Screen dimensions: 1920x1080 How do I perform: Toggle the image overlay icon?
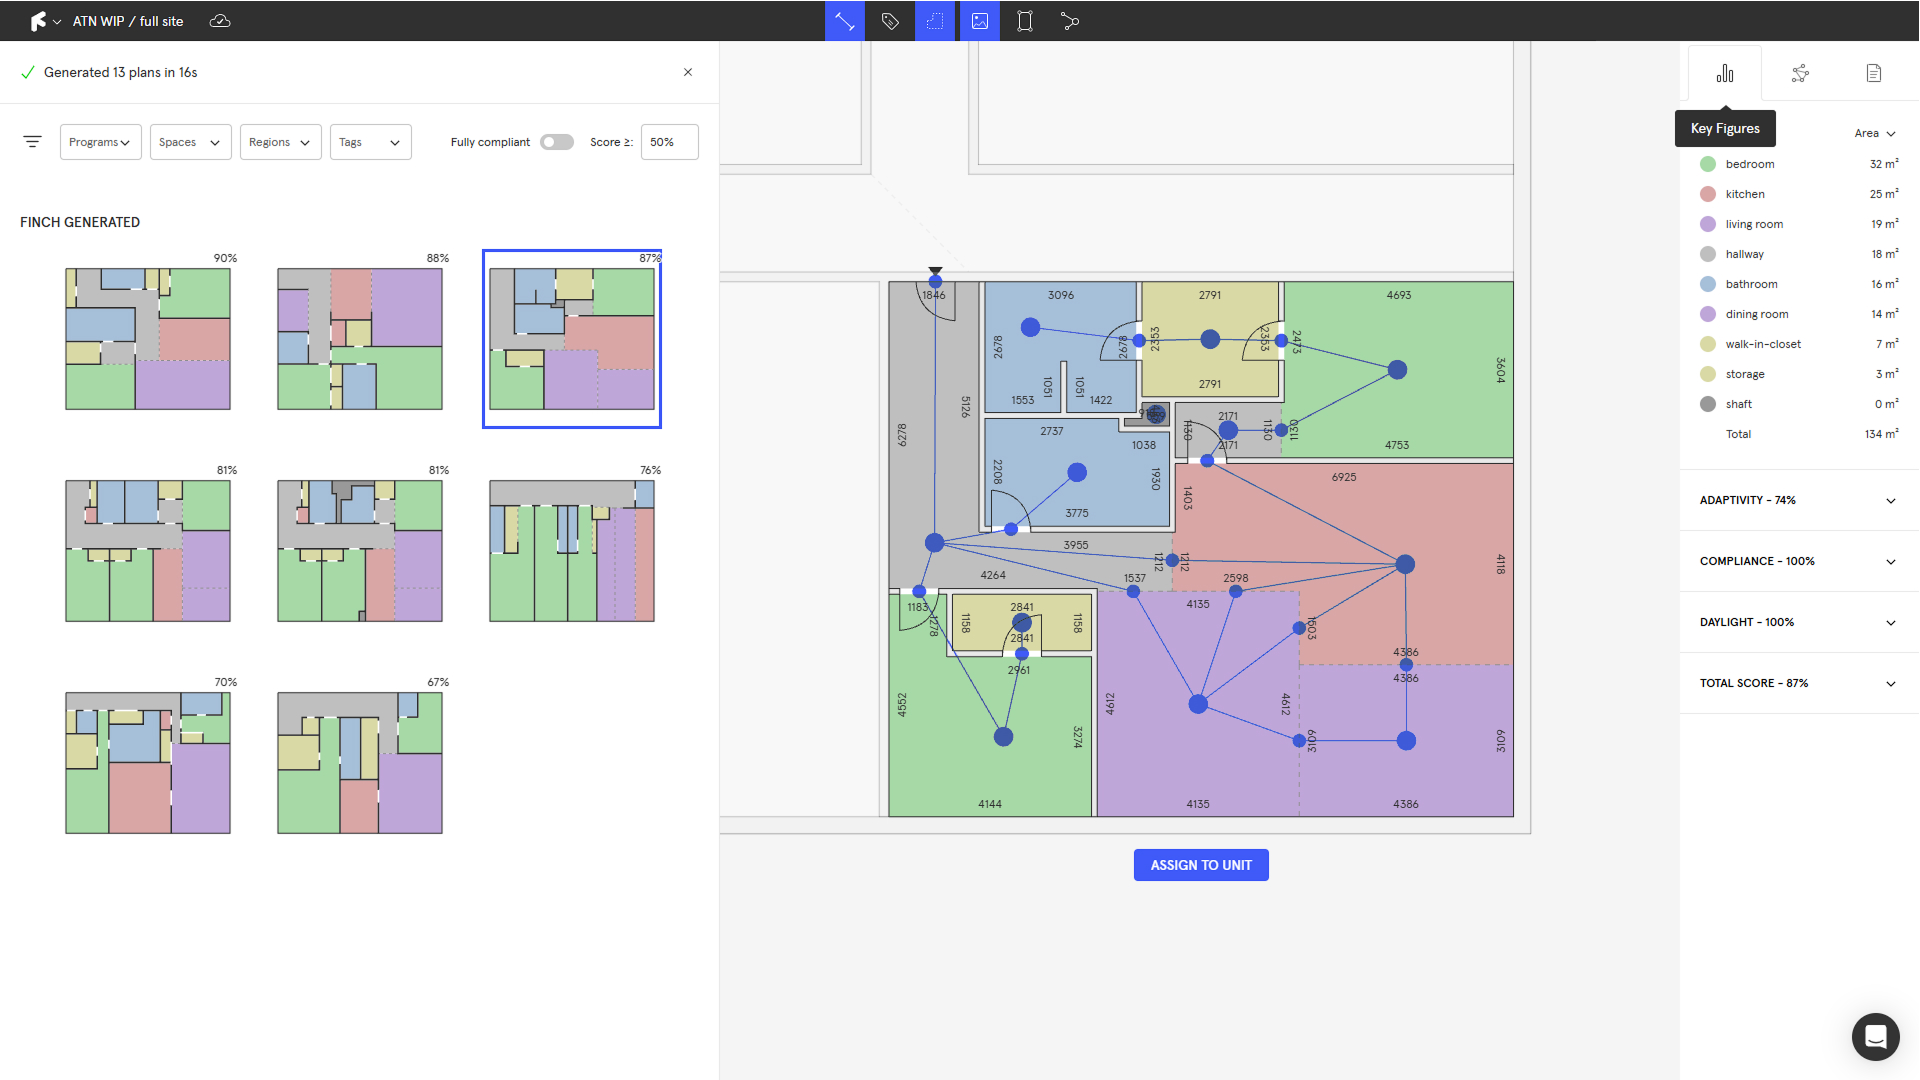point(980,21)
